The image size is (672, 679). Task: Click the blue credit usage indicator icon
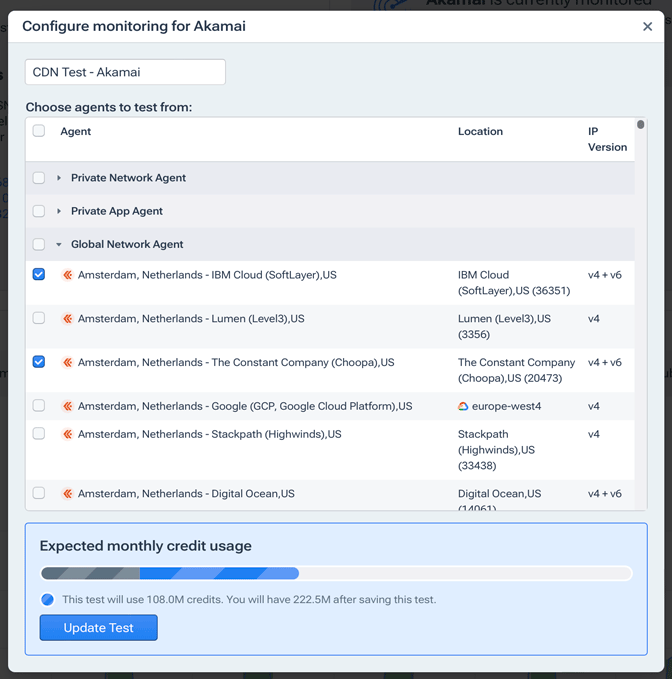pos(48,600)
